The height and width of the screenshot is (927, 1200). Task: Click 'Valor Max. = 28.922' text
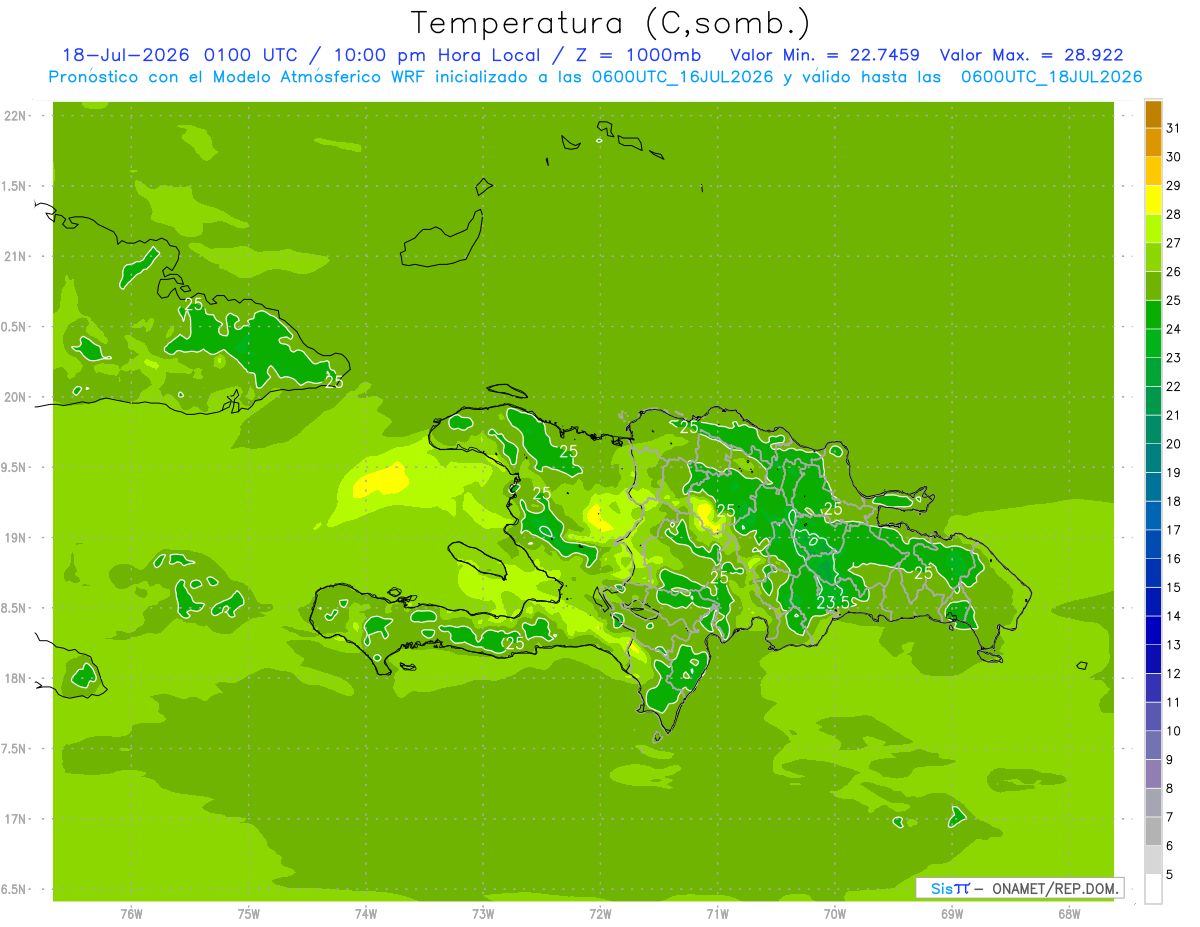(x=1032, y=55)
